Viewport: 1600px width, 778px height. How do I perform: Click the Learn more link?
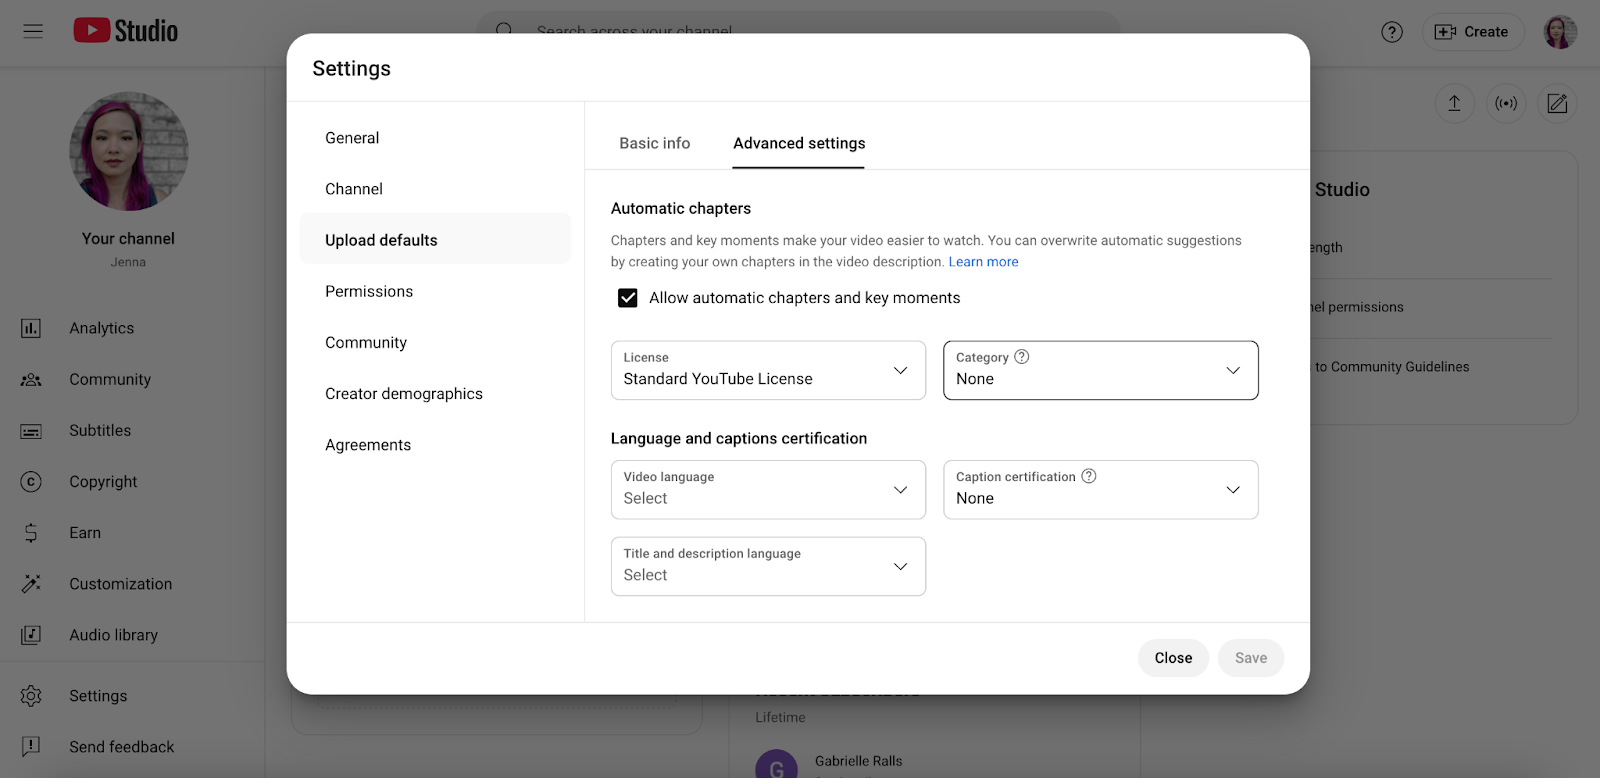point(983,262)
